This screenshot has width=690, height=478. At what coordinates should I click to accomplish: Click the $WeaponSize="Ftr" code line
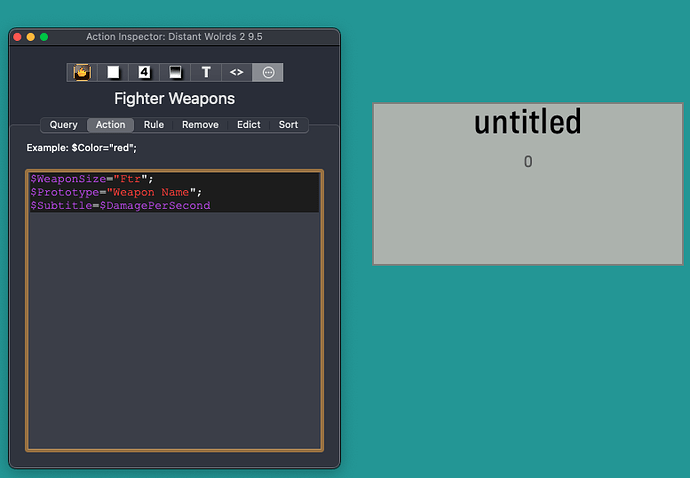tap(92, 179)
